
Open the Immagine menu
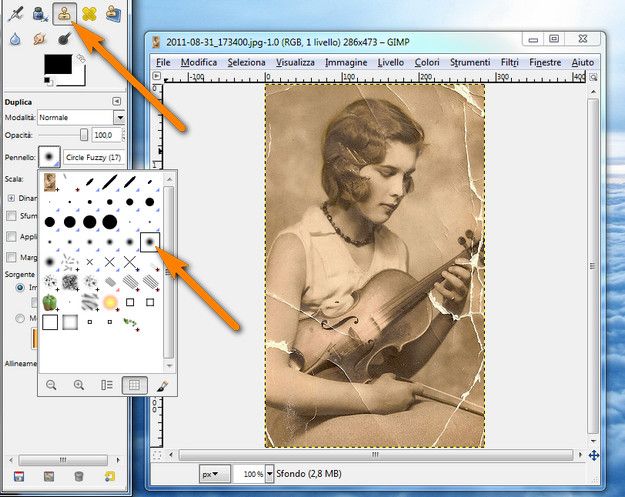point(346,63)
